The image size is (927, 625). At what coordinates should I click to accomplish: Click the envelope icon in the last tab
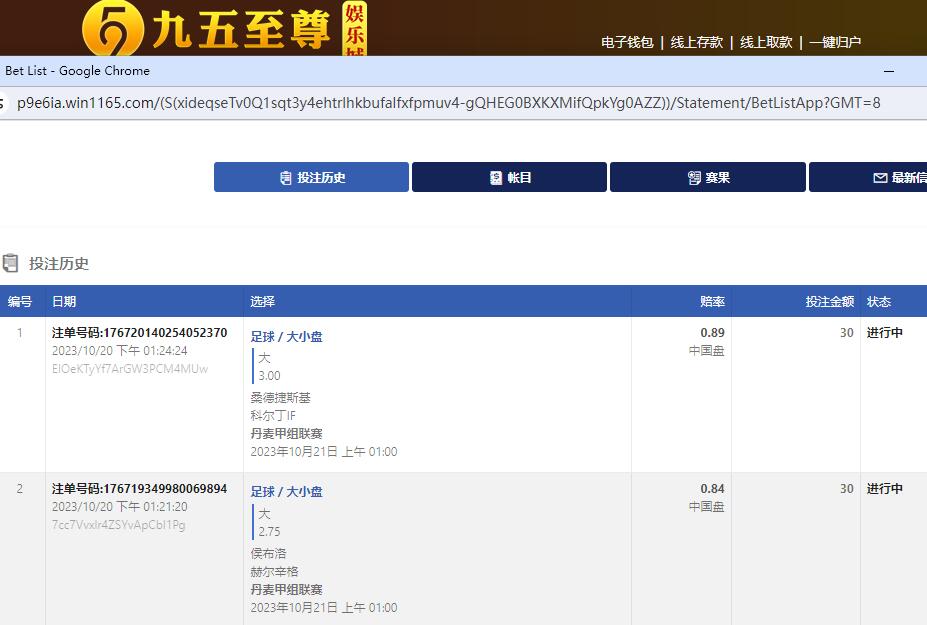tap(880, 178)
